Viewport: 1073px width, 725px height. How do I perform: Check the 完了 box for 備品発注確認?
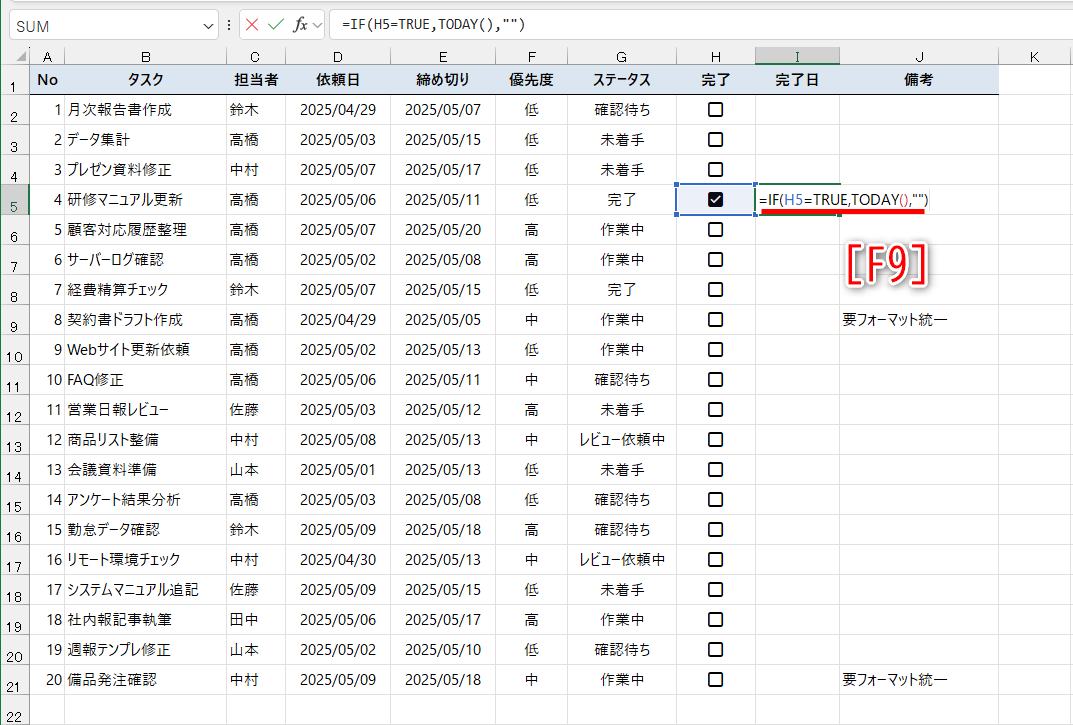[x=715, y=680]
